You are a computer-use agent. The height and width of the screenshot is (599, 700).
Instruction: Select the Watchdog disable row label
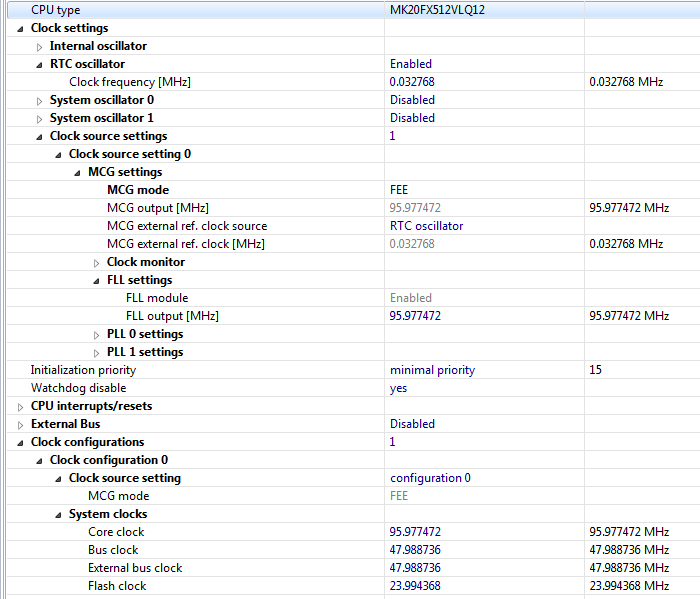[x=78, y=388]
